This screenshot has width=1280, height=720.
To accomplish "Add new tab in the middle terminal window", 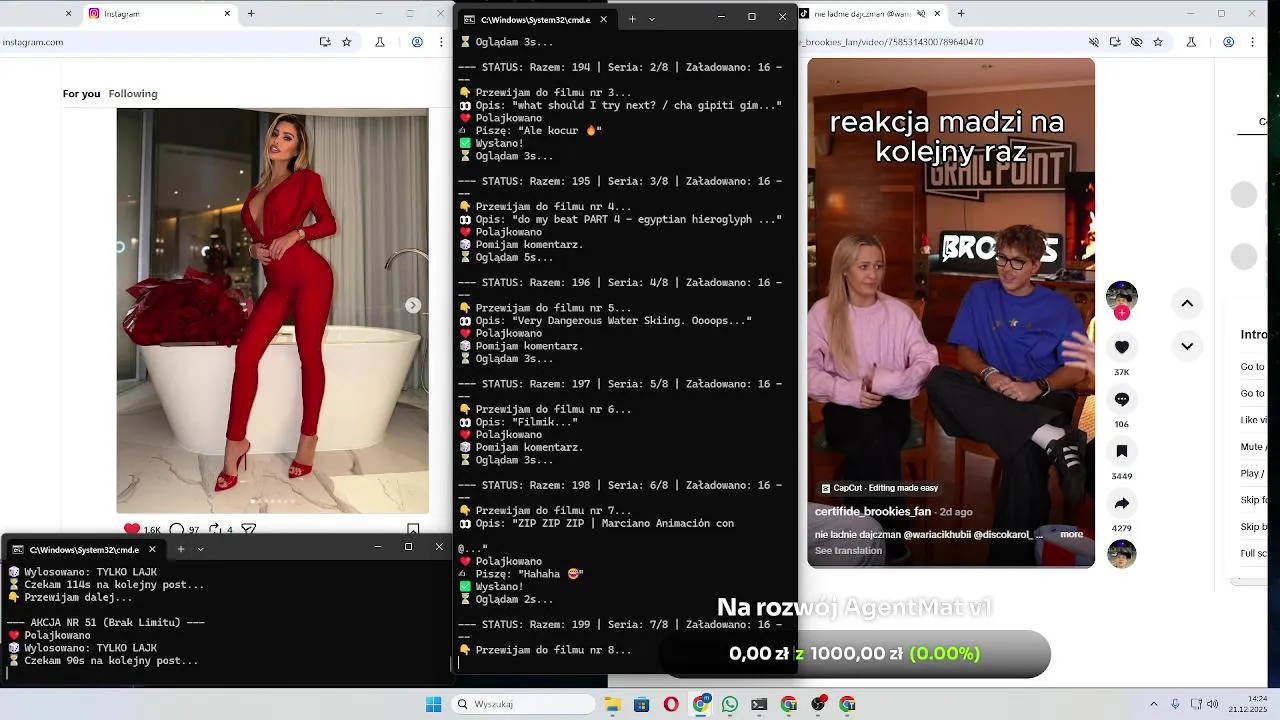I will tap(632, 19).
